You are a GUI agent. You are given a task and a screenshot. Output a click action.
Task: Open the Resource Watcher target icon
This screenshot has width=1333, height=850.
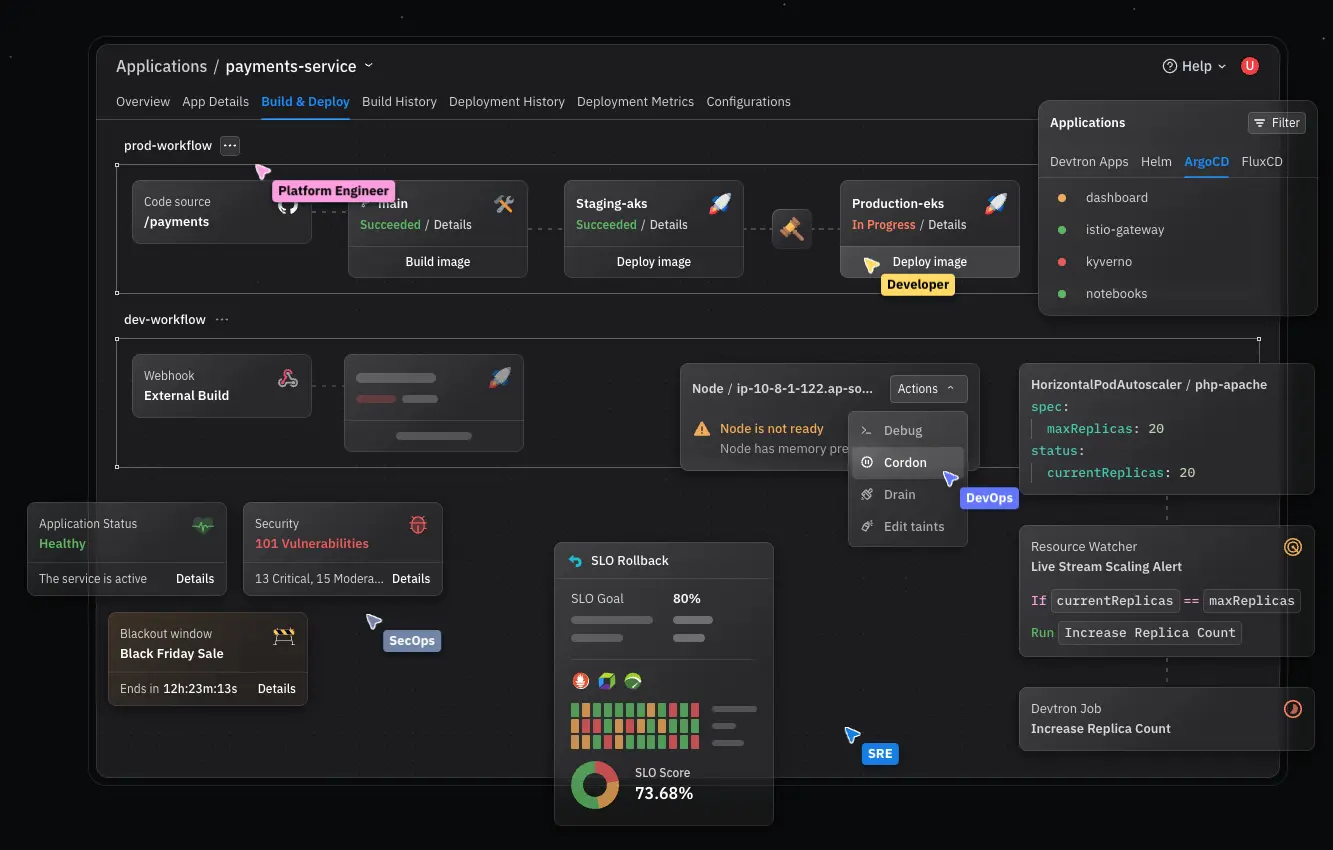pos(1293,547)
